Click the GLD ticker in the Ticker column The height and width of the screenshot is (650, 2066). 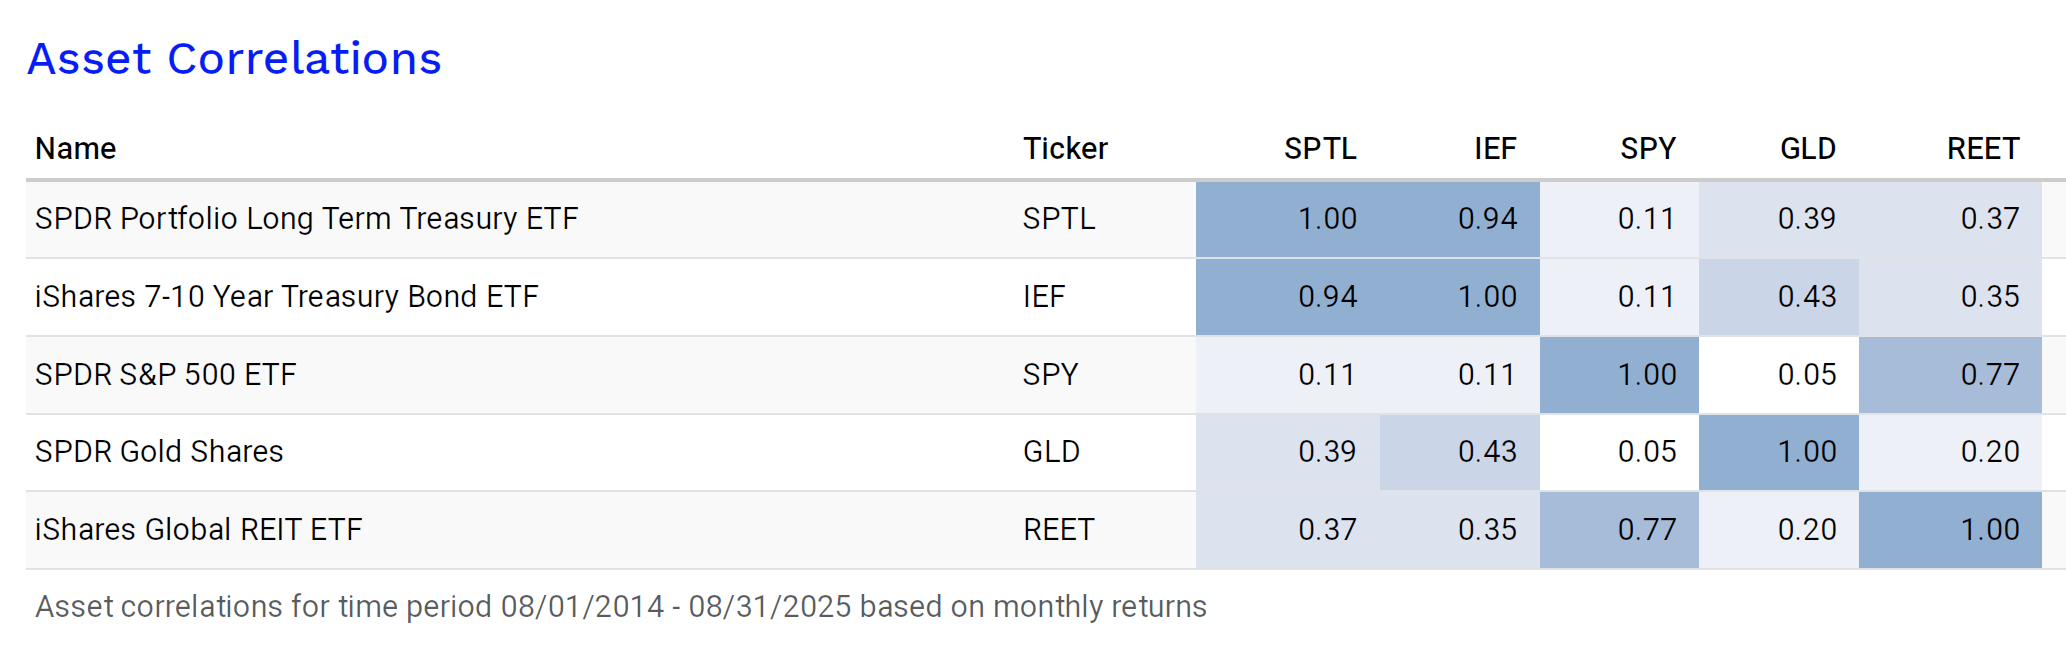(1051, 452)
